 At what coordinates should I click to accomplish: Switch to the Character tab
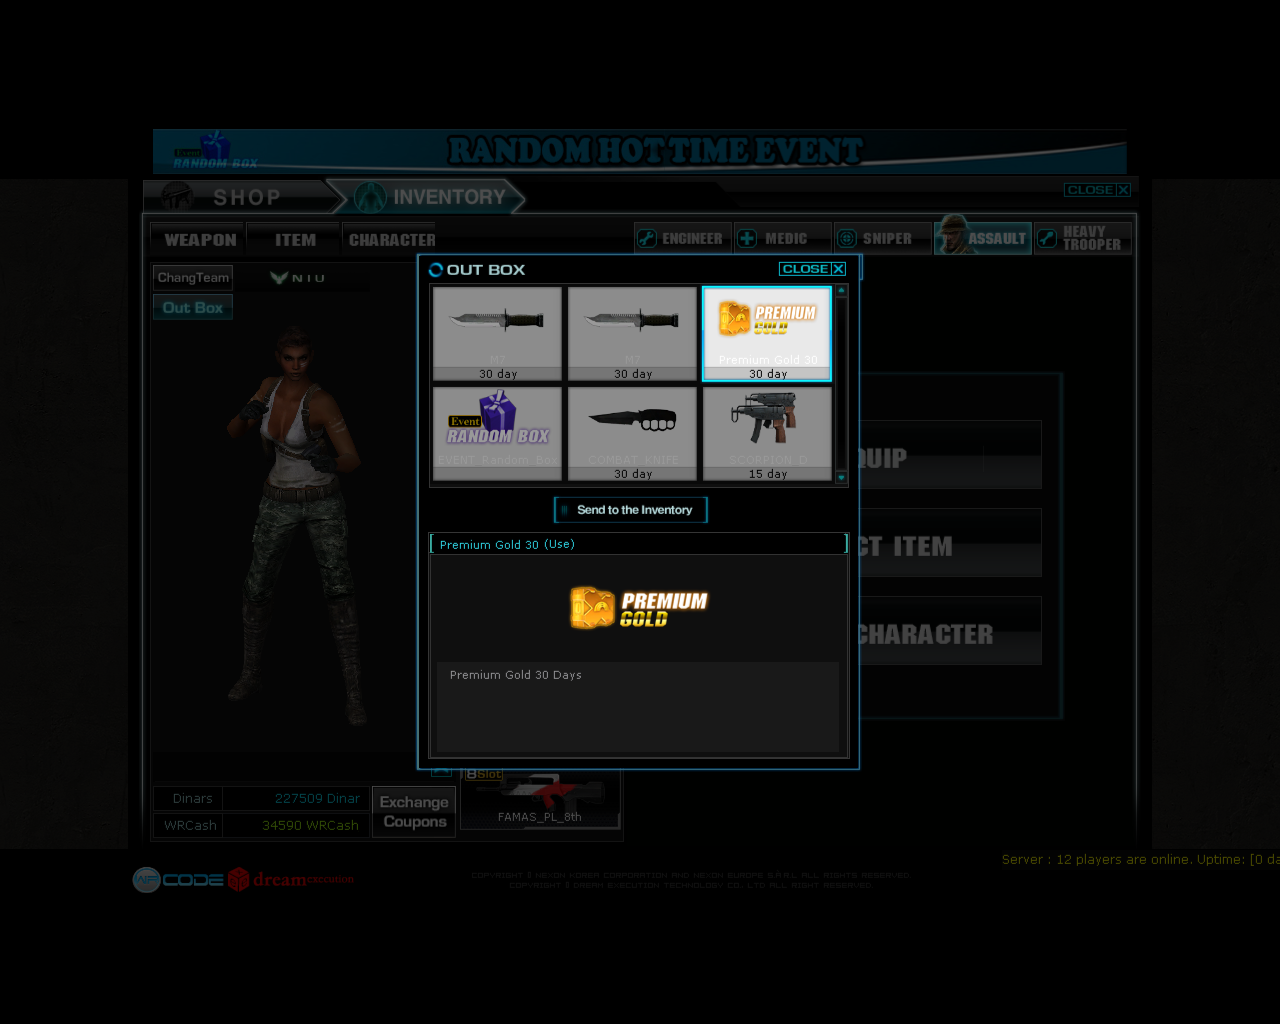pos(391,240)
